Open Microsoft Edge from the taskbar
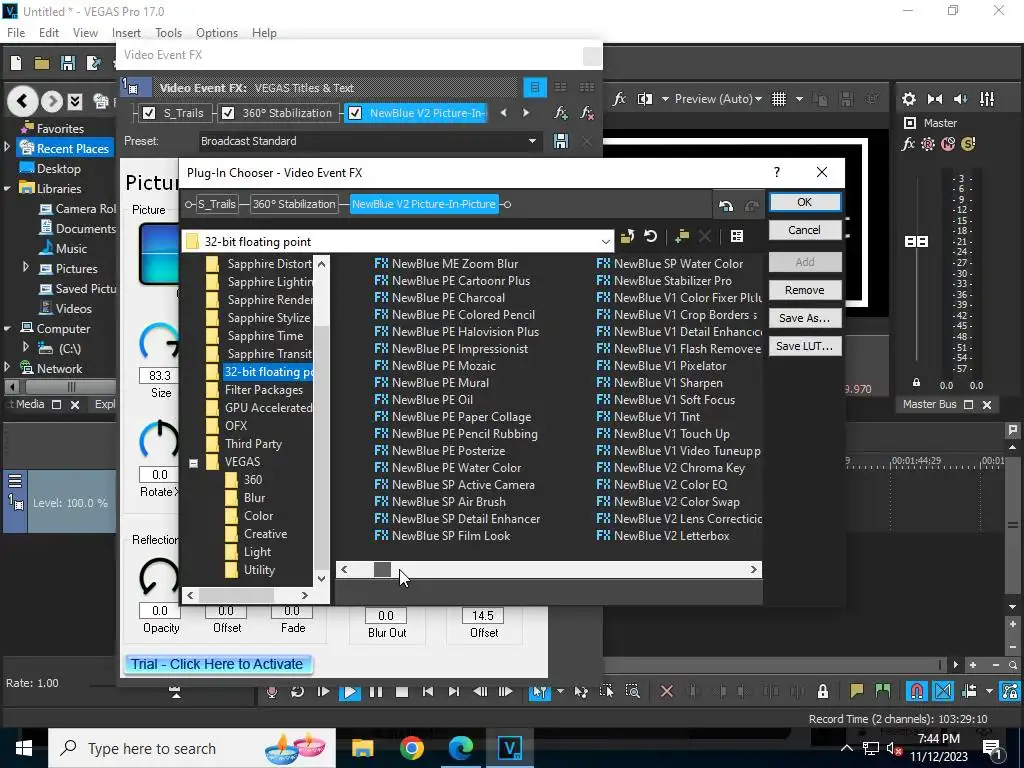Viewport: 1024px width, 768px height. (x=460, y=748)
